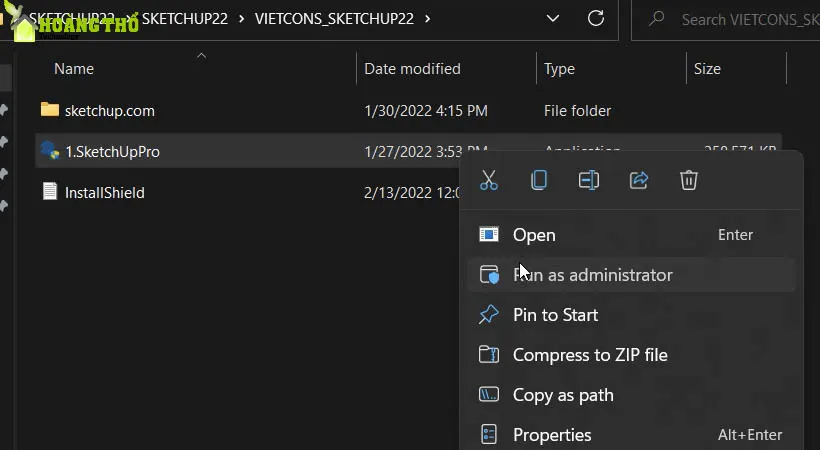The image size is (820, 450).
Task: Choose Copy as path
Action: click(631, 395)
